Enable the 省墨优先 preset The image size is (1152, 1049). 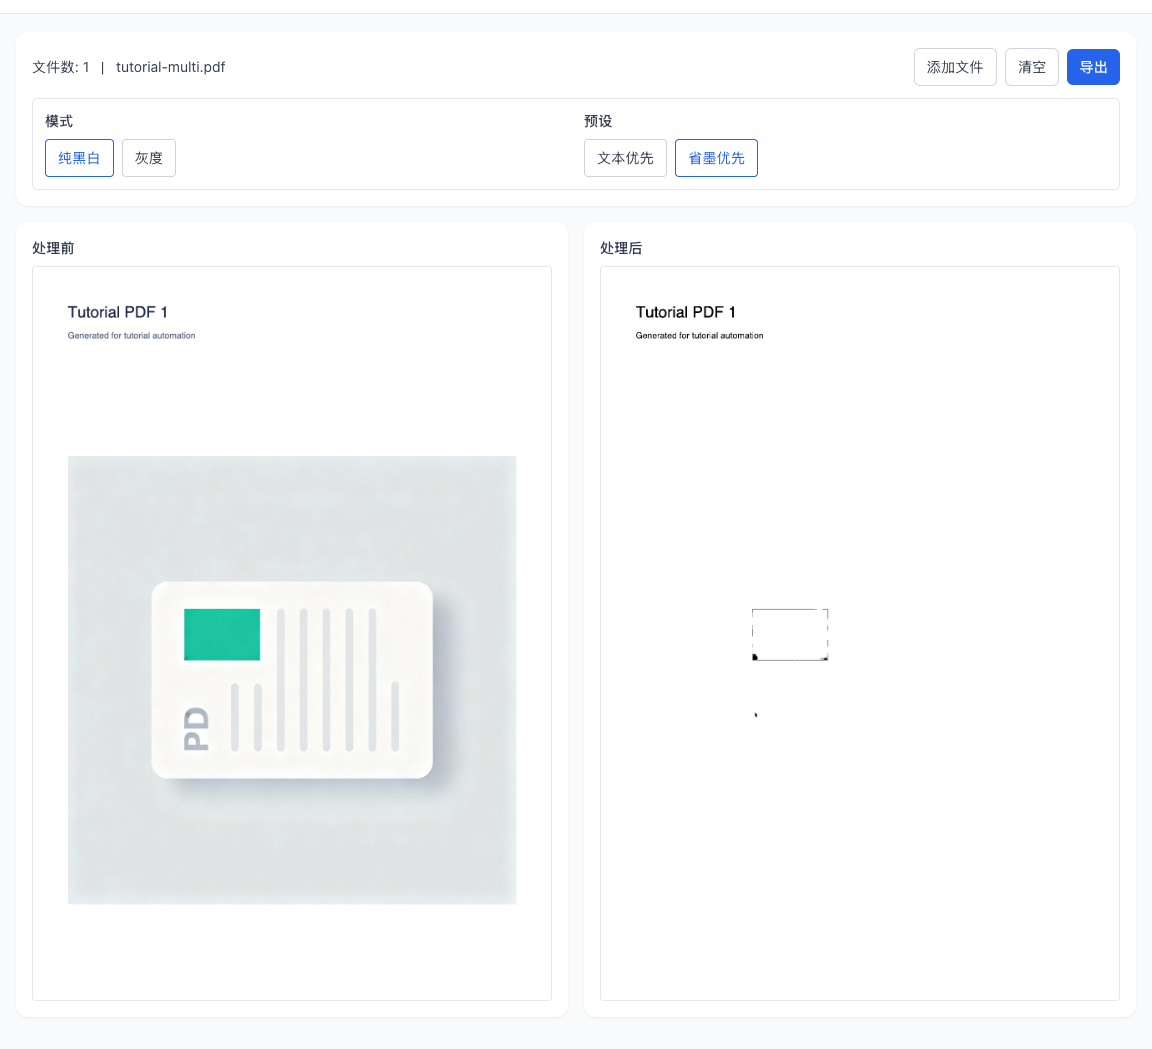click(716, 158)
